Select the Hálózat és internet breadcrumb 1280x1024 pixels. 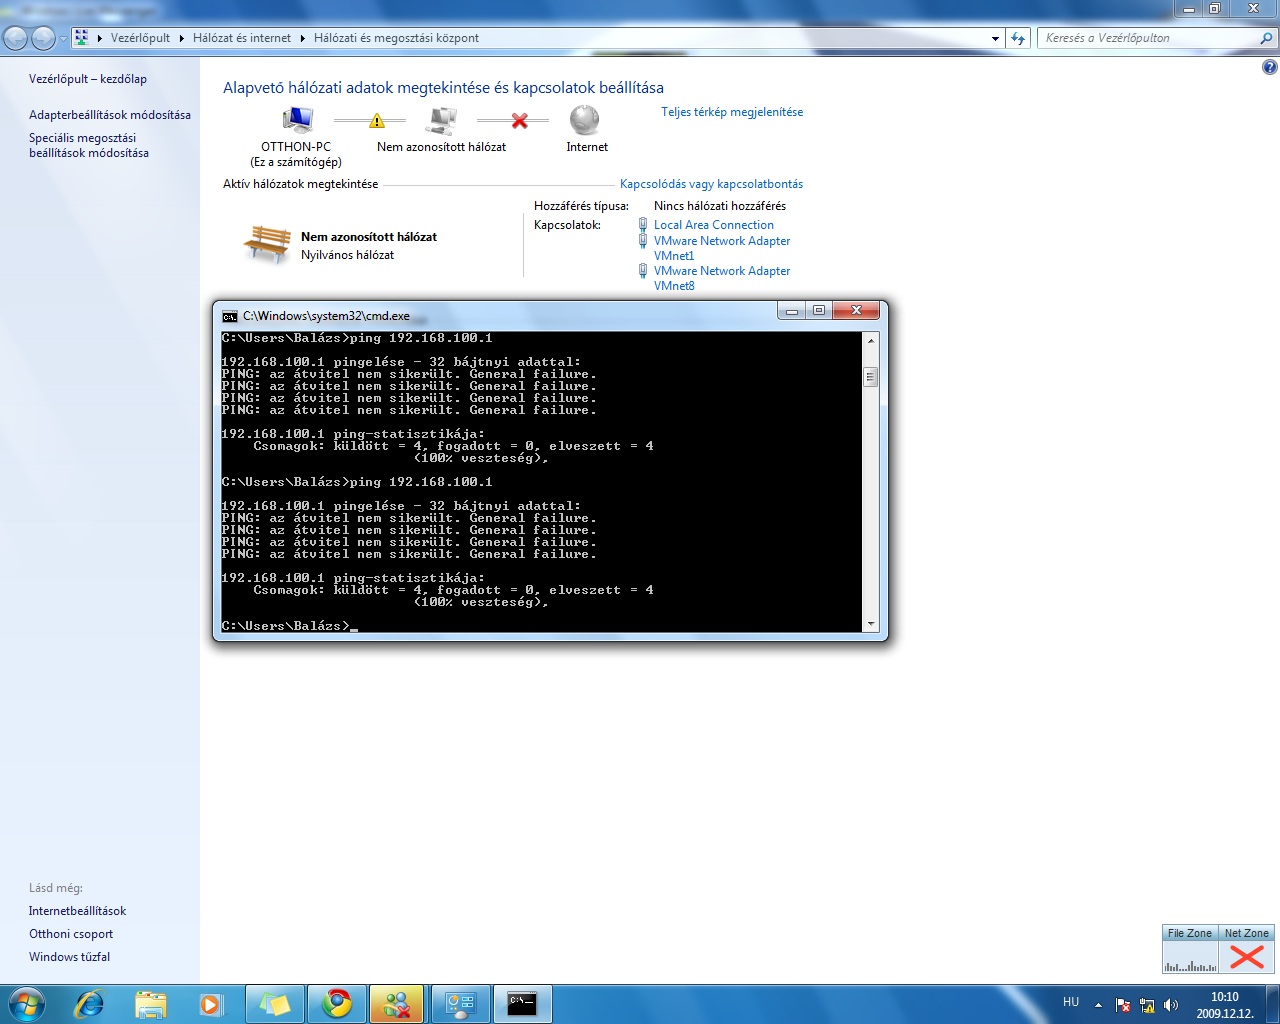(x=242, y=38)
